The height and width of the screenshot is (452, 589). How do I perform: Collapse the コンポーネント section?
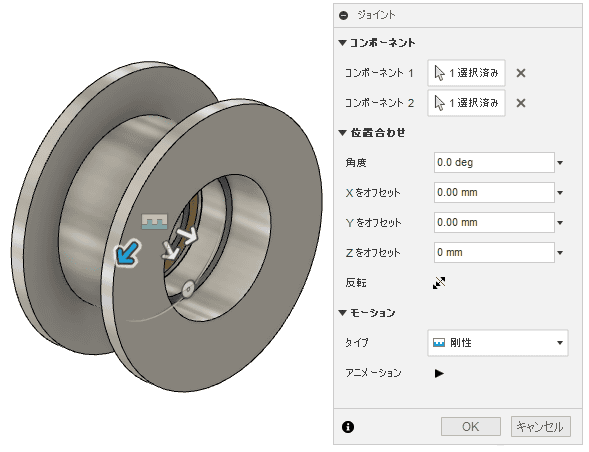click(342, 43)
